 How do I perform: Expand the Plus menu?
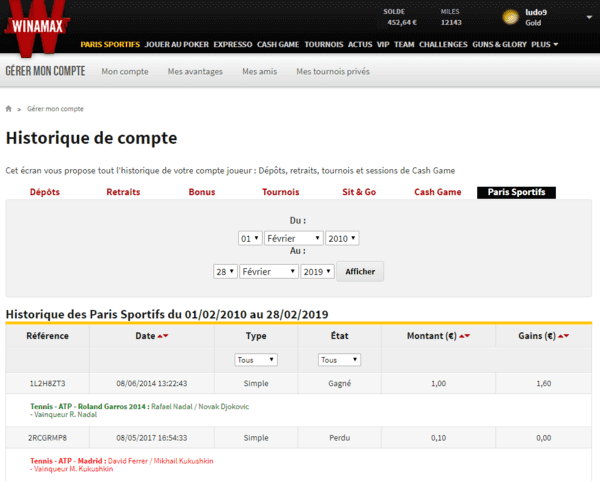pos(545,44)
